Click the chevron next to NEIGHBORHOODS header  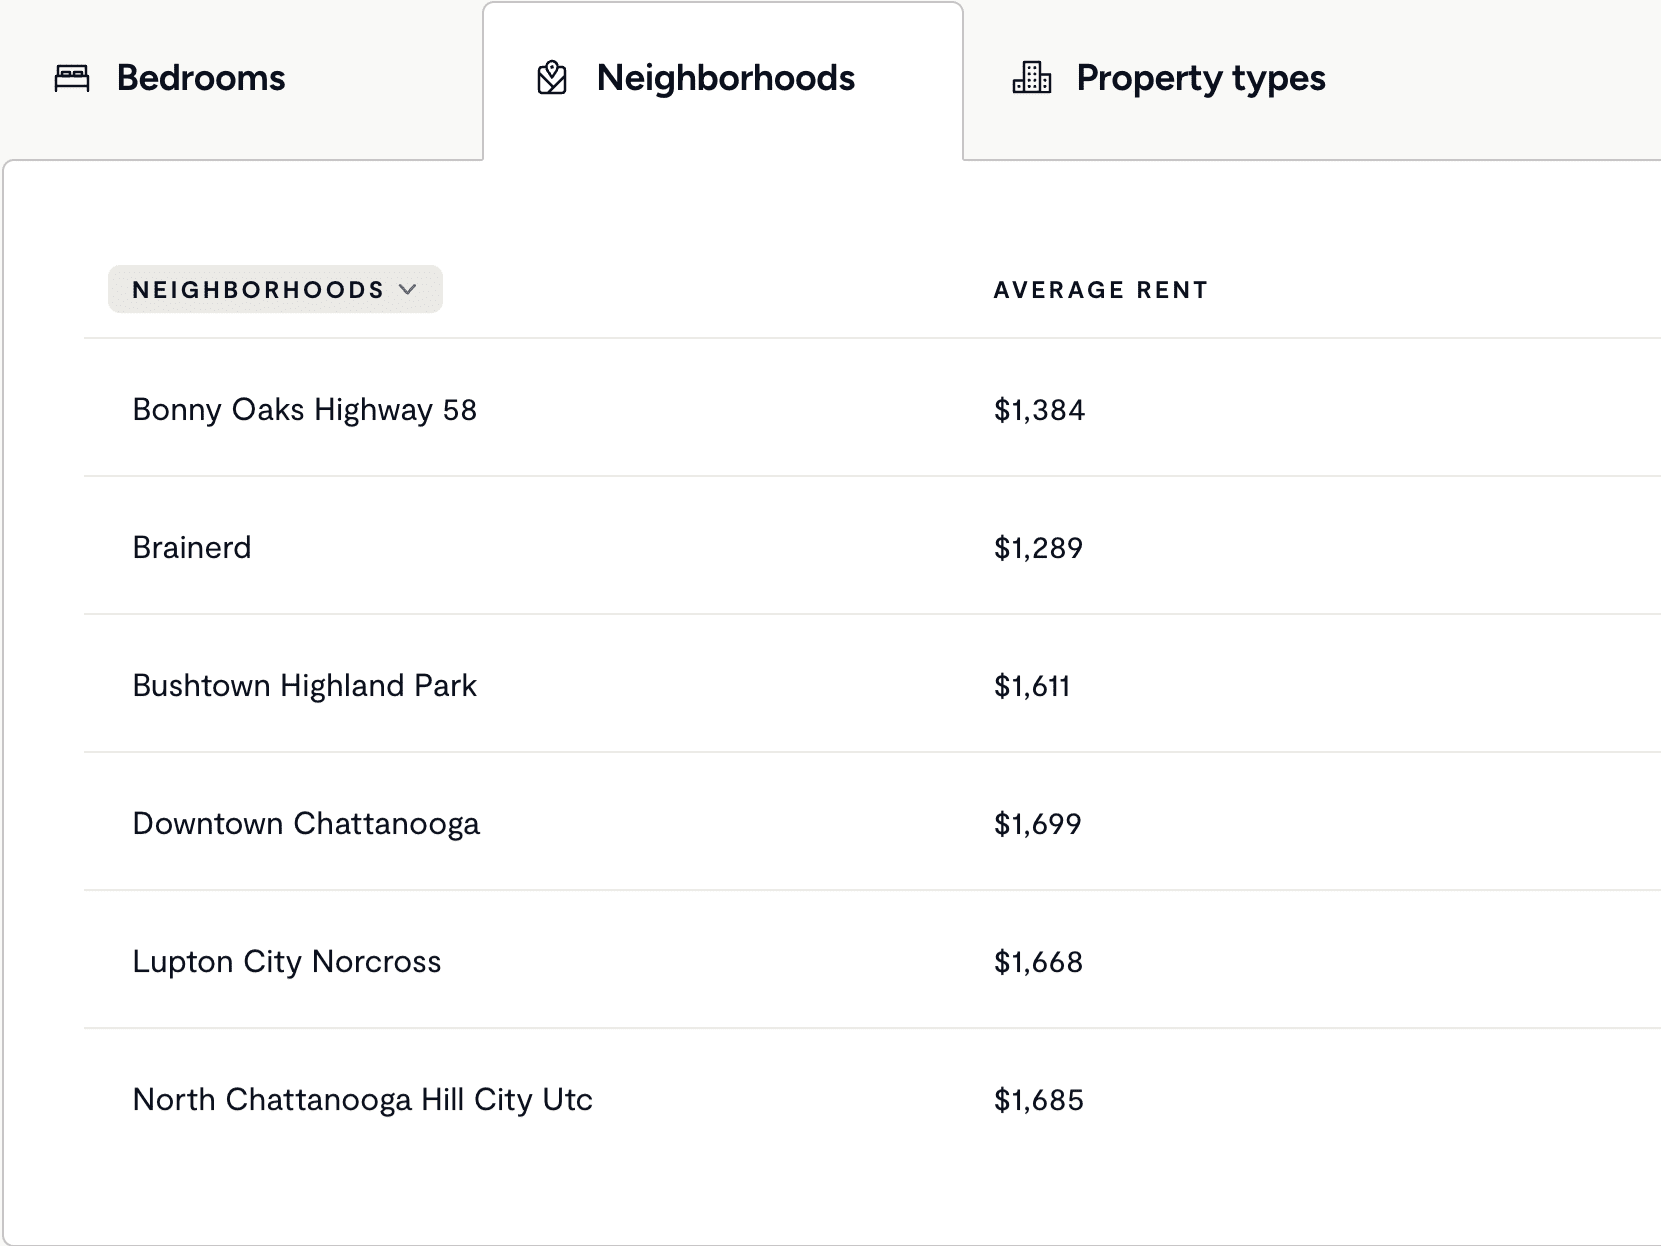pyautogui.click(x=407, y=290)
